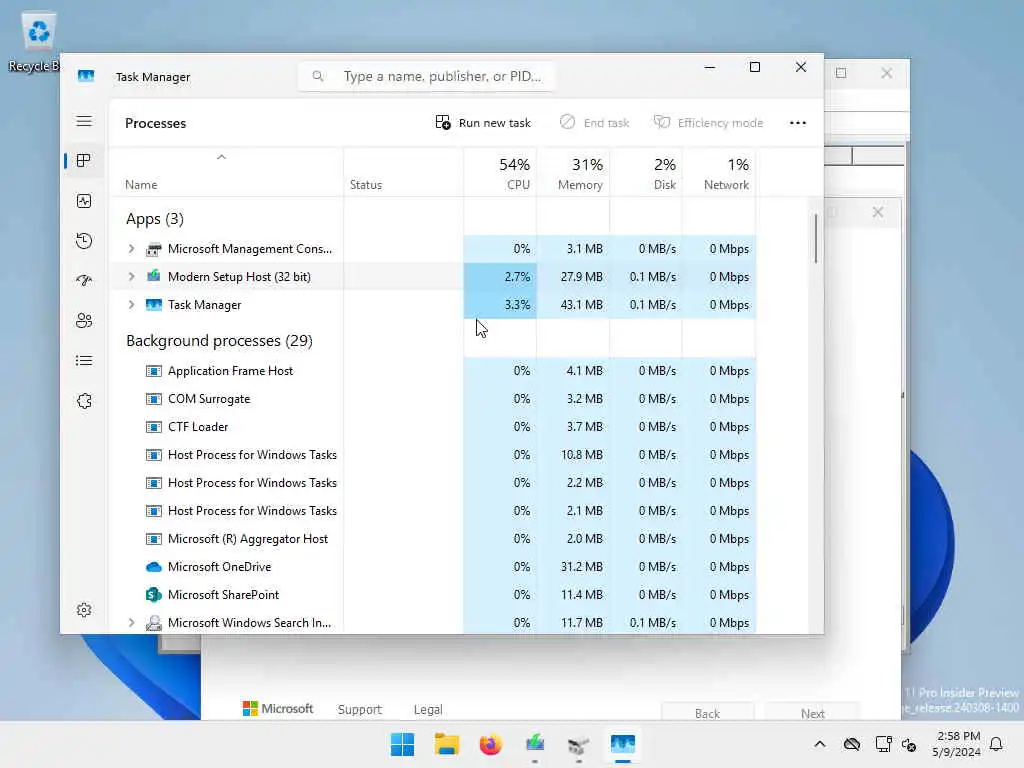This screenshot has width=1024, height=768.
Task: Click the Processes list vertical scrollbar thumb
Action: pos(816,239)
